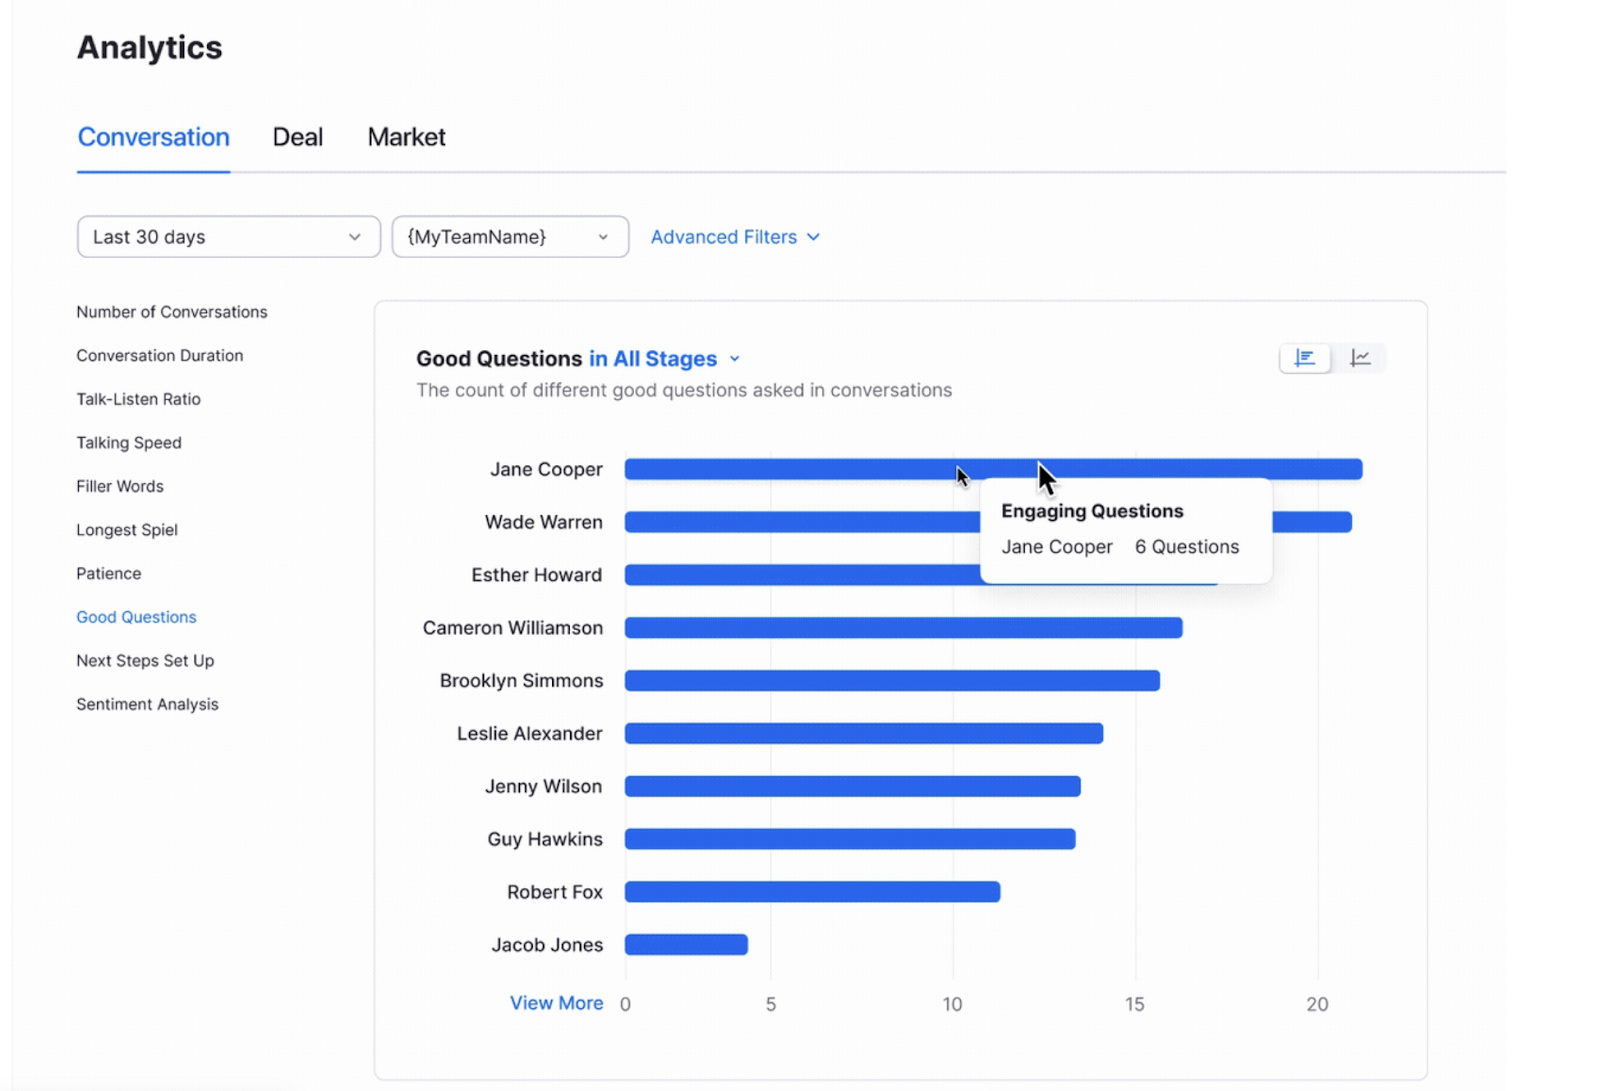Switch to bar chart view icon
This screenshot has height=1091, width=1600.
click(x=1304, y=358)
